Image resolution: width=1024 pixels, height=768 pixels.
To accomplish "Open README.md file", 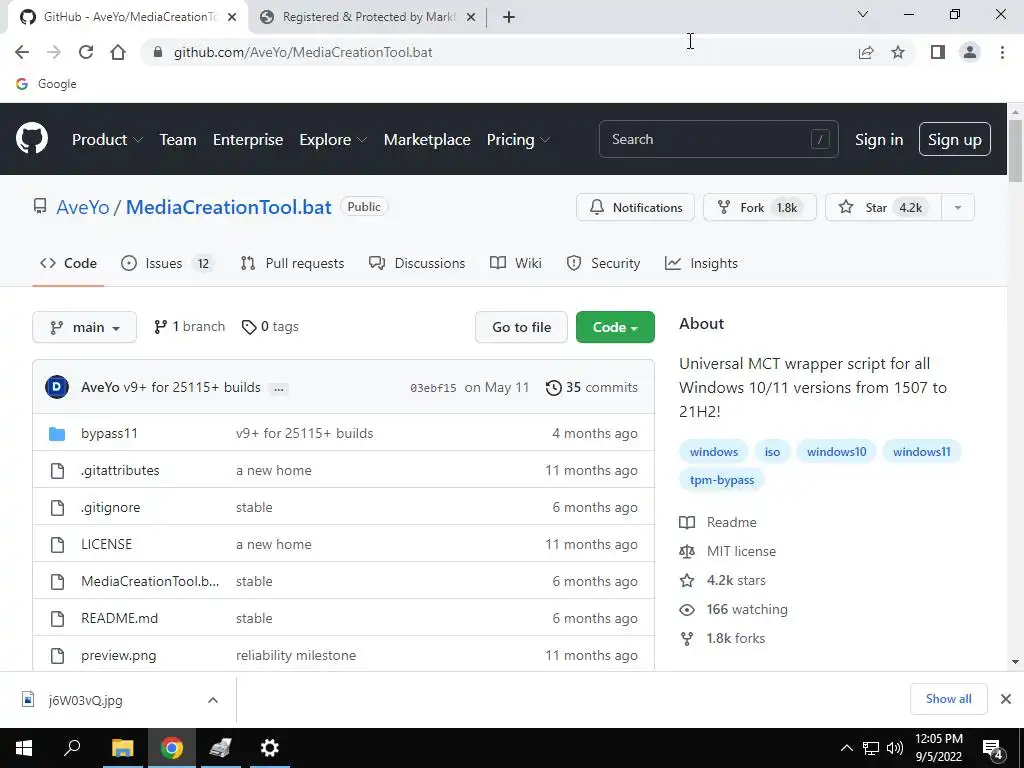I will 120,618.
